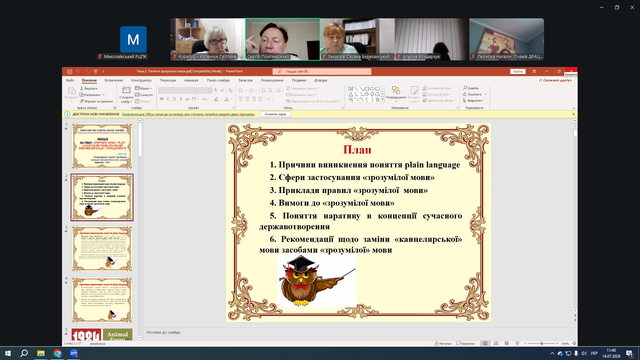Click the Update now button in yellow bar
The image size is (640, 360).
point(276,114)
